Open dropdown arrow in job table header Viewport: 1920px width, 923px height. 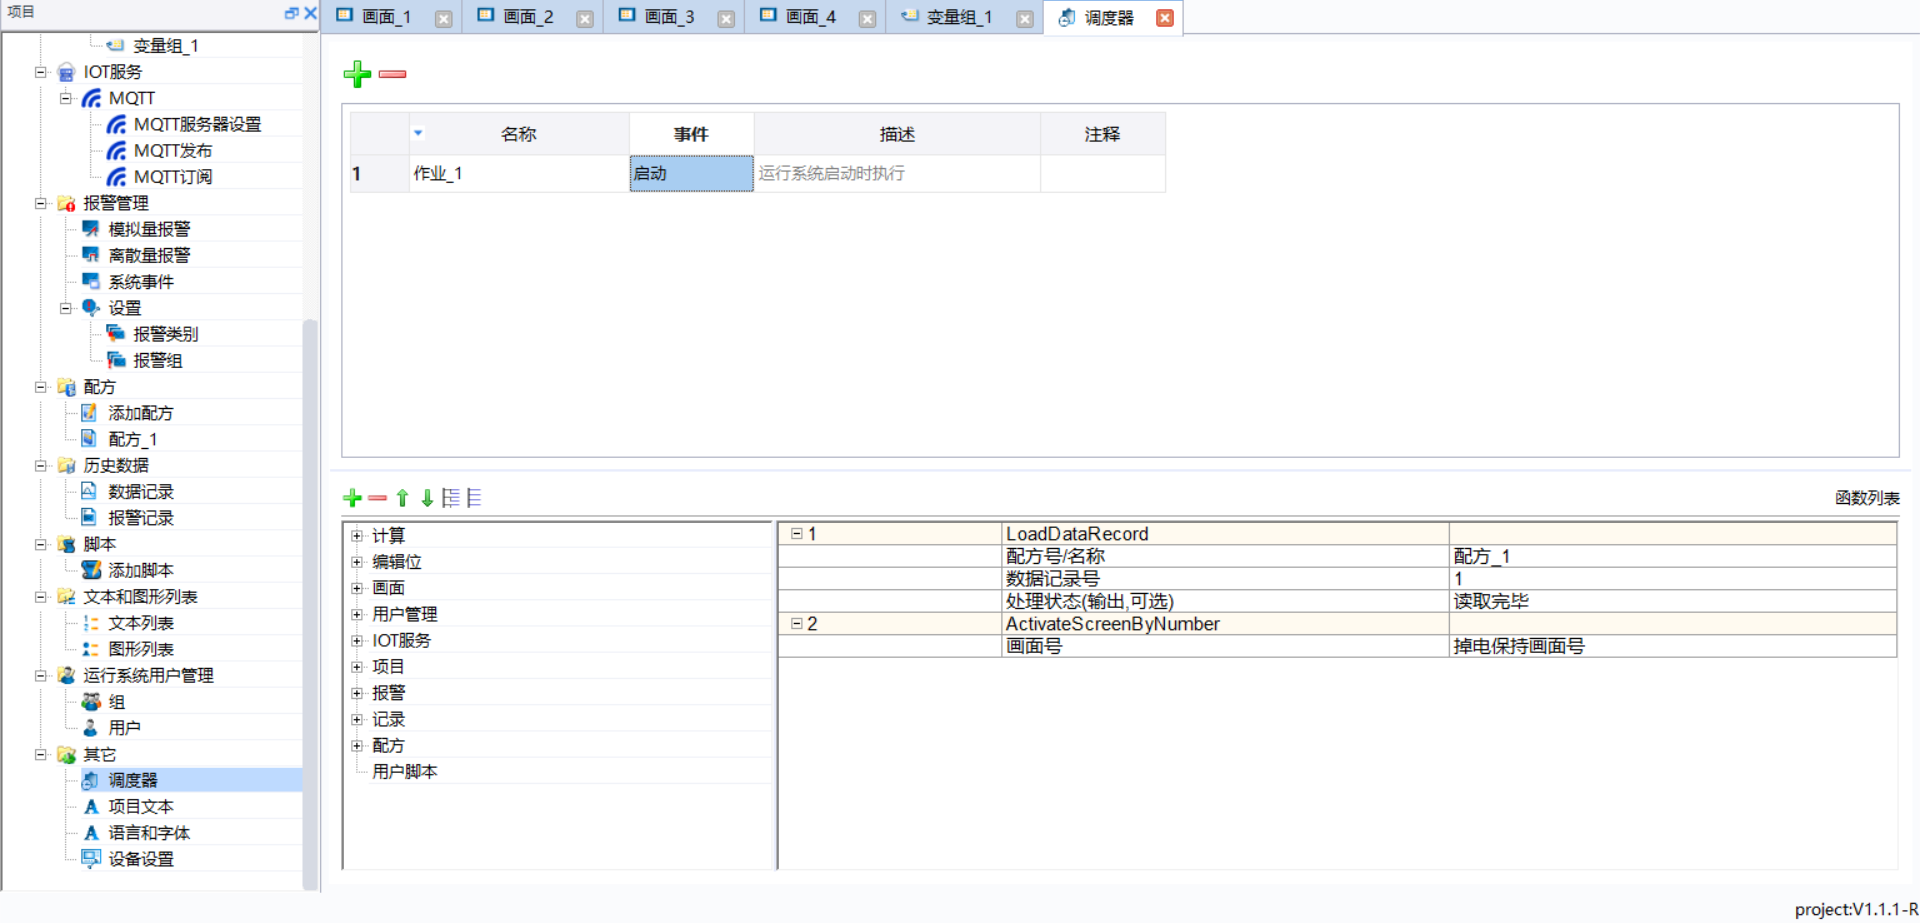(418, 132)
